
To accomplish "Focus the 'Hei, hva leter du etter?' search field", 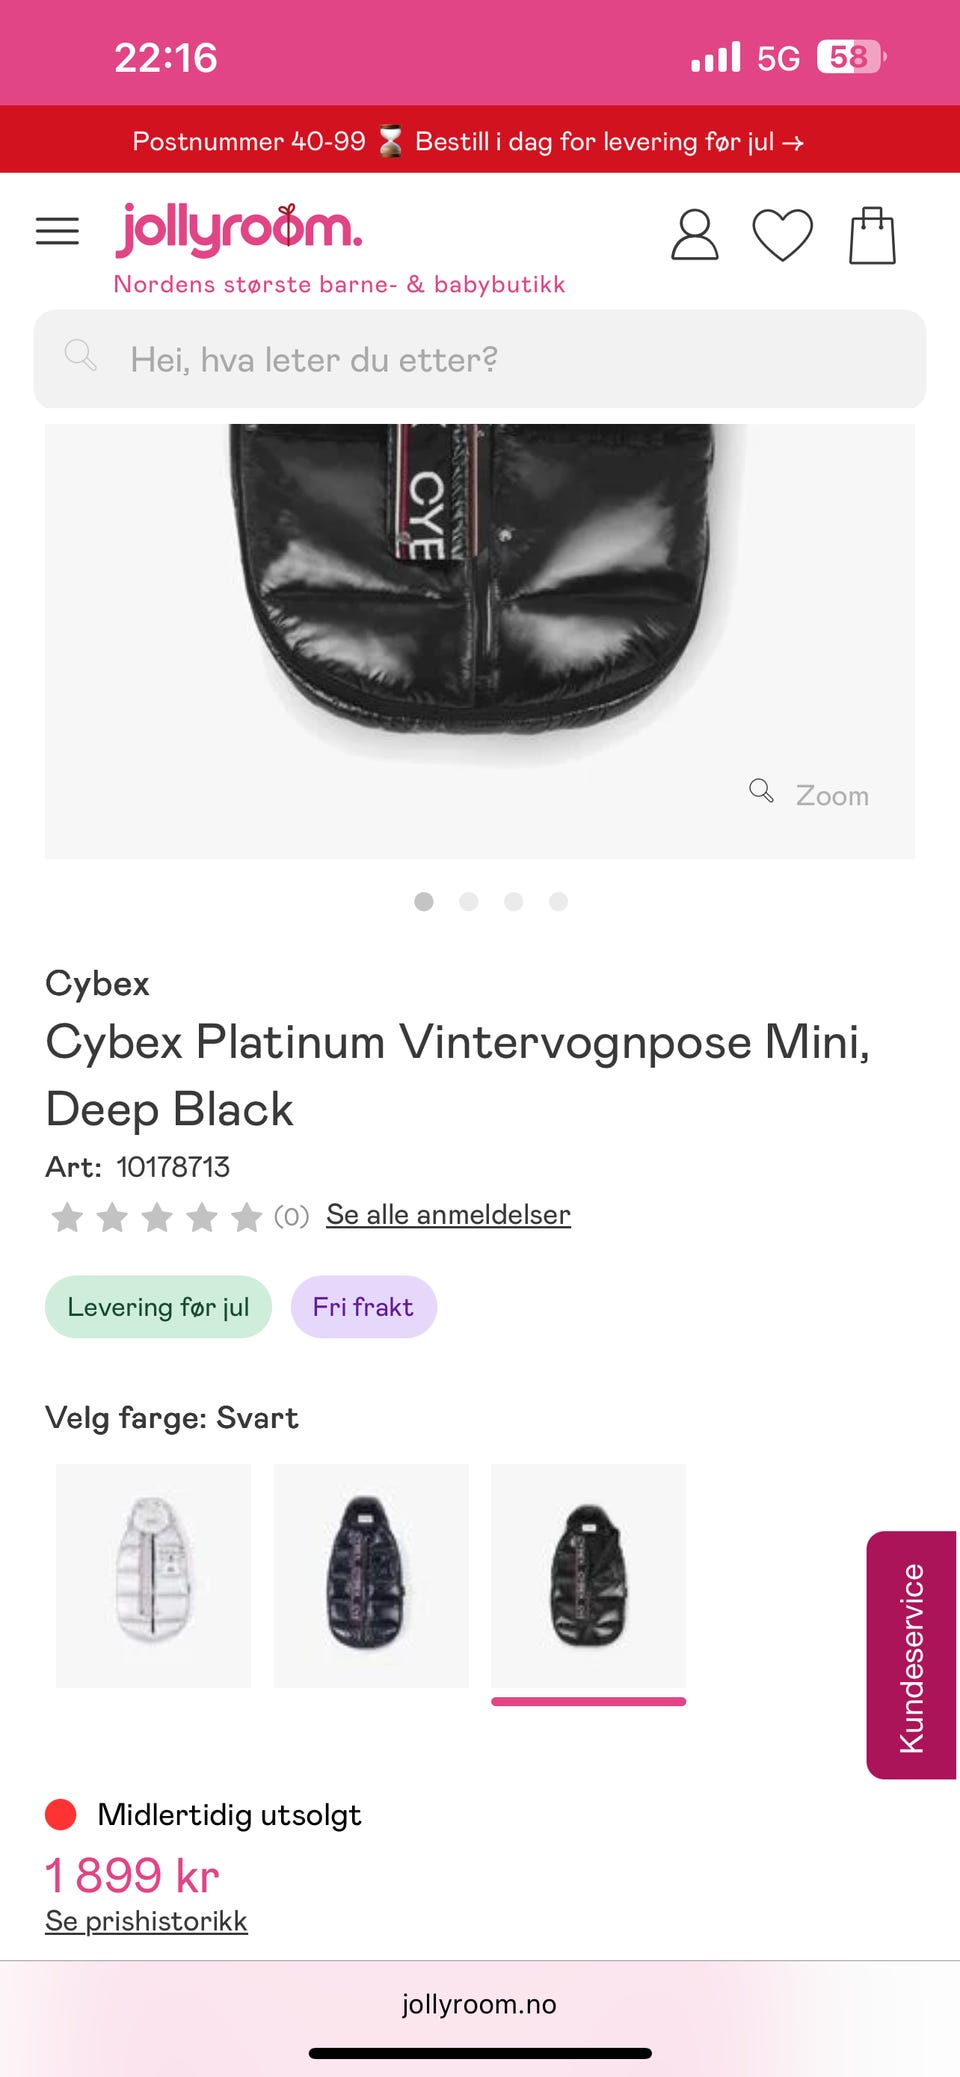I will [x=480, y=359].
